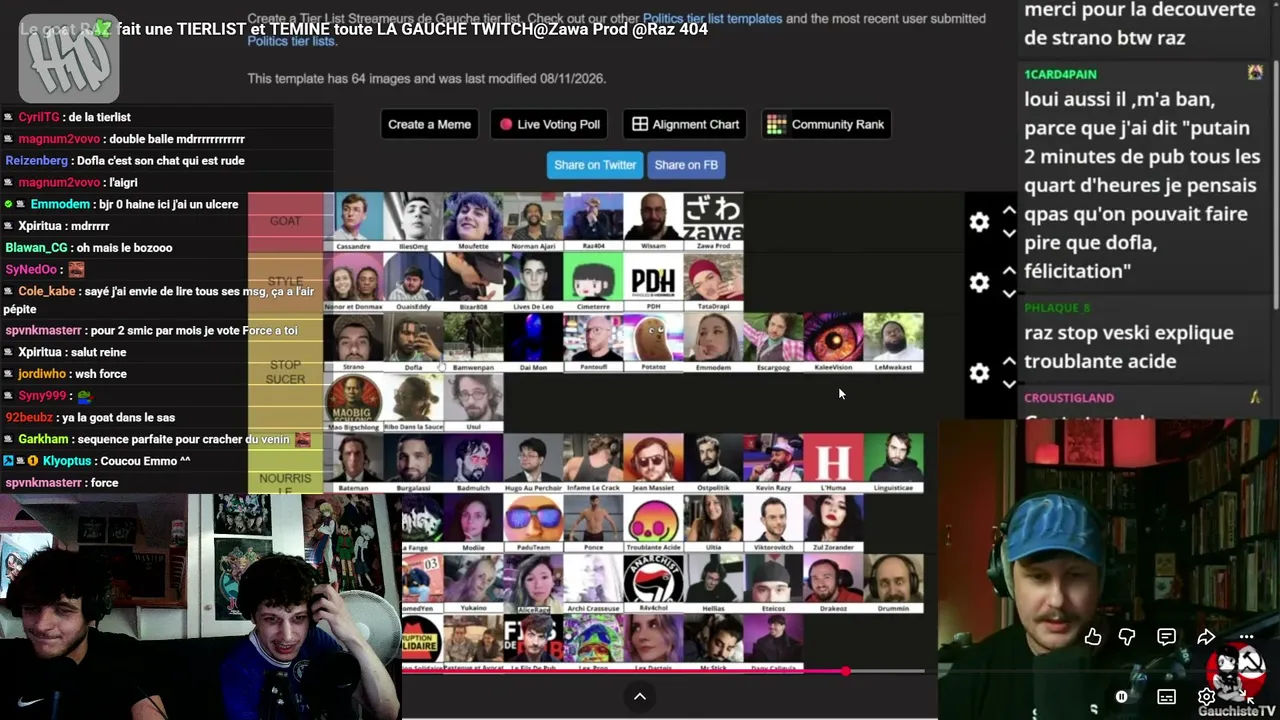The height and width of the screenshot is (720, 1280).
Task: Click username CyrilTG in left chat
Action: click(x=39, y=117)
